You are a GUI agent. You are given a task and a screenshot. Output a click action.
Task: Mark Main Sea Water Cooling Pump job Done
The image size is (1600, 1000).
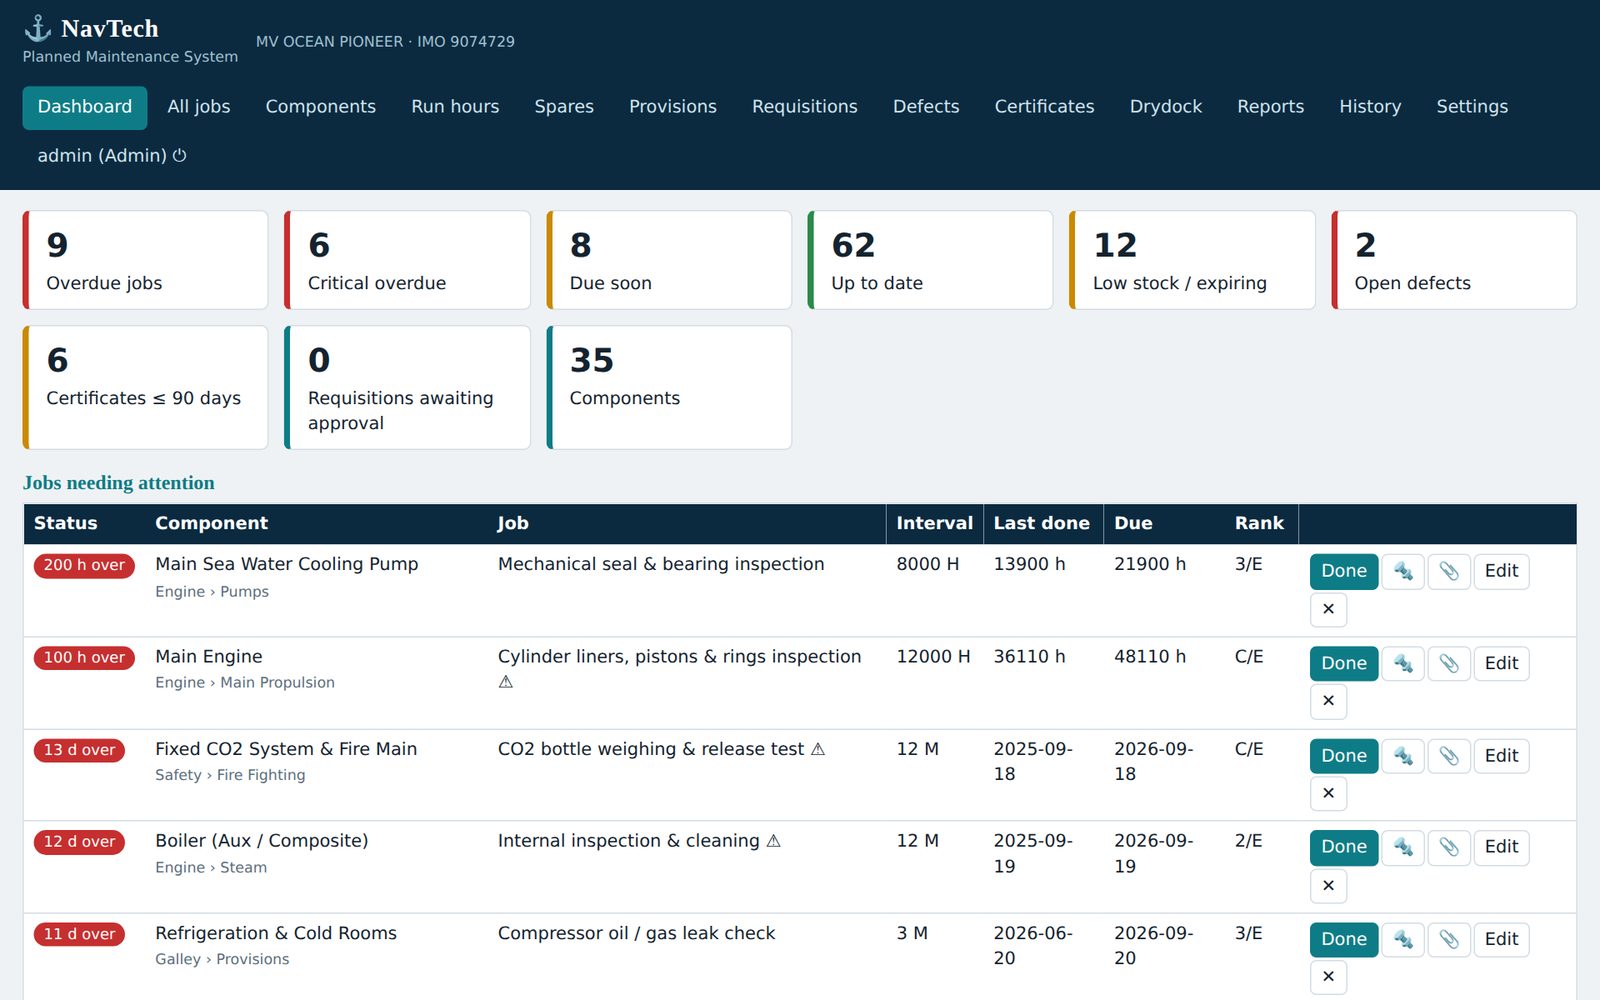[x=1344, y=571]
